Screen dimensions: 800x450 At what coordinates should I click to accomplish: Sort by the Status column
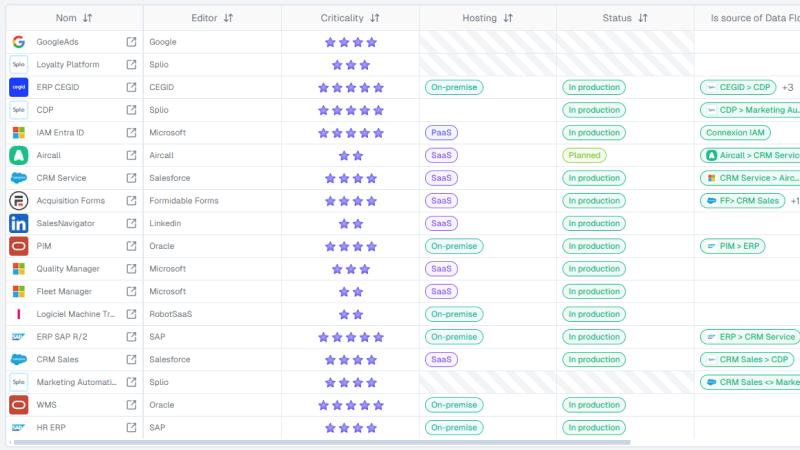coord(643,18)
